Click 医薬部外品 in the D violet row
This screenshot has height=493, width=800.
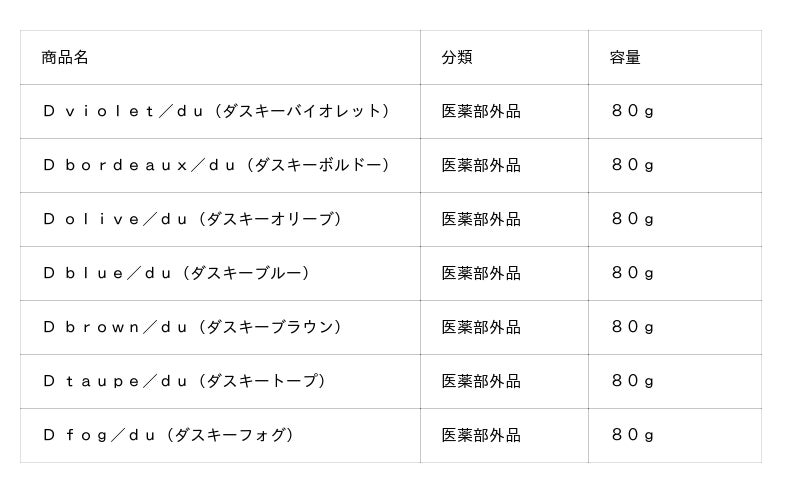481,111
